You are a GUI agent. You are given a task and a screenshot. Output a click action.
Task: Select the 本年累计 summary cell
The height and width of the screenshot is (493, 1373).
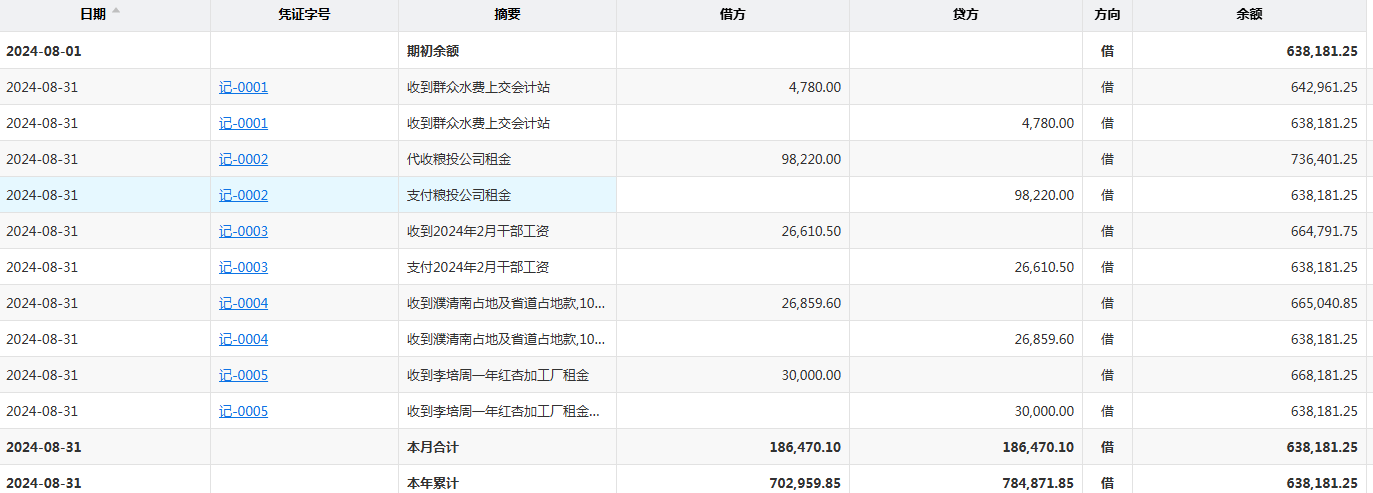coord(433,483)
